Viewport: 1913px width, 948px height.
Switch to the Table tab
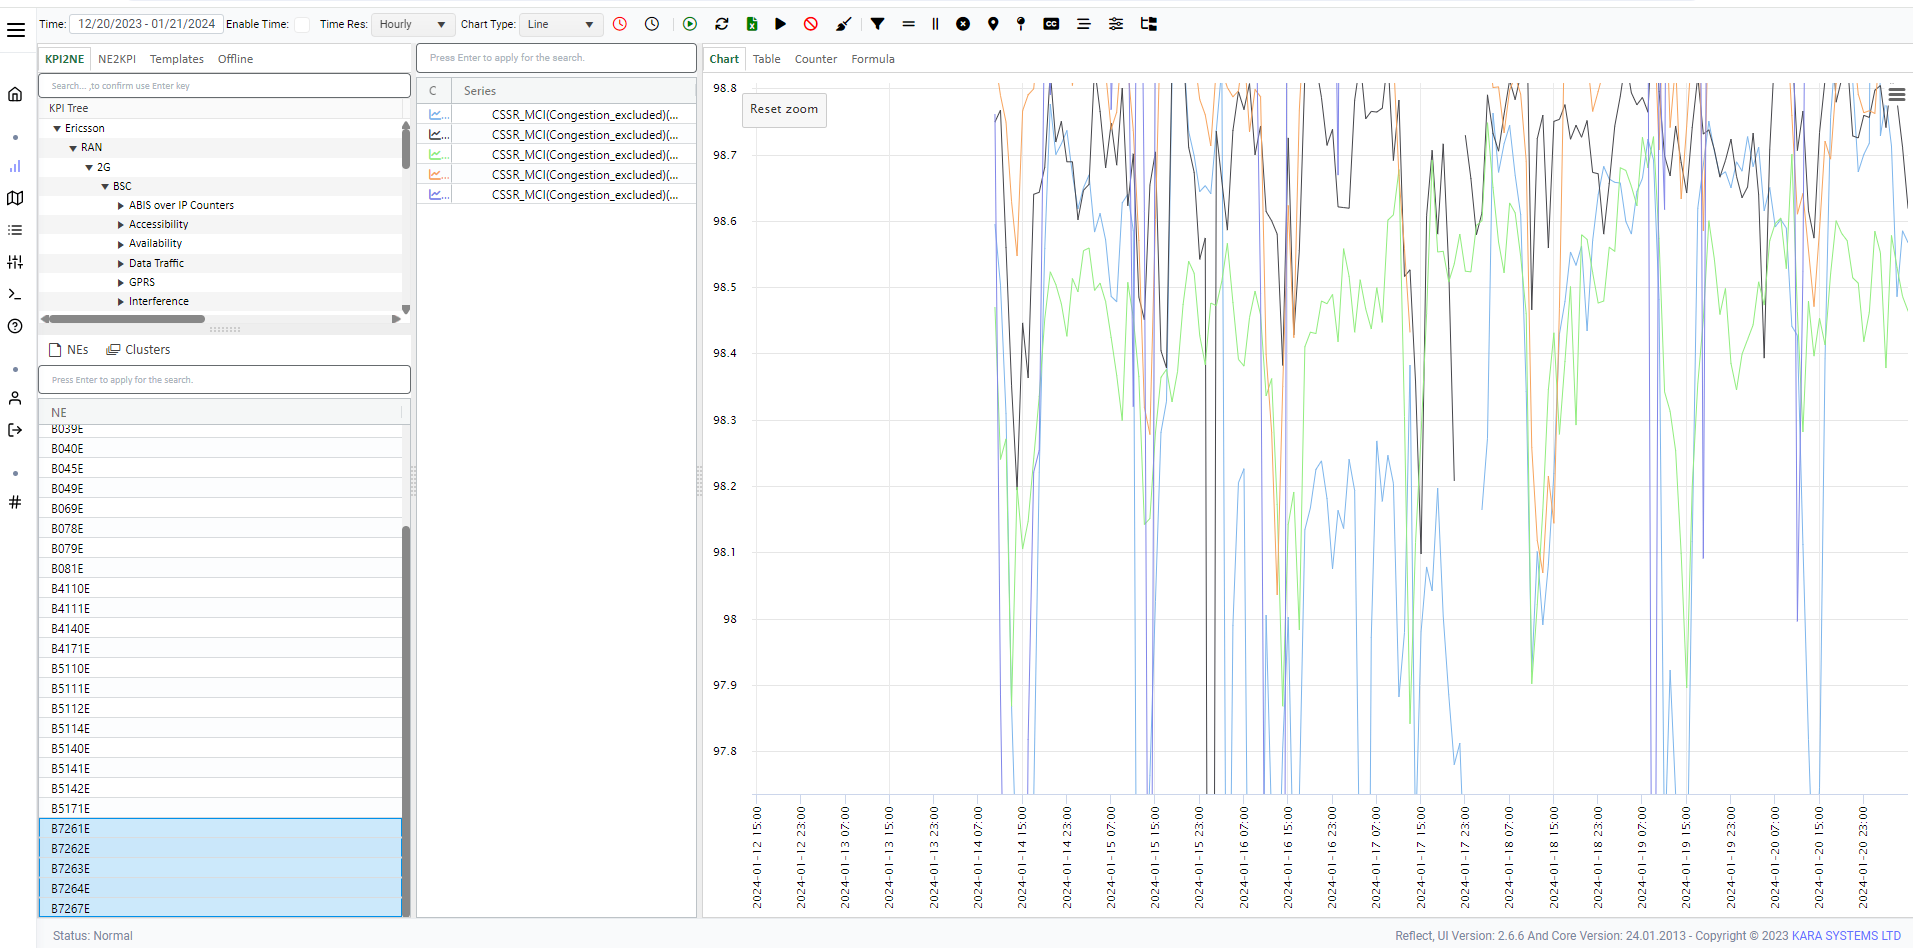pyautogui.click(x=767, y=59)
